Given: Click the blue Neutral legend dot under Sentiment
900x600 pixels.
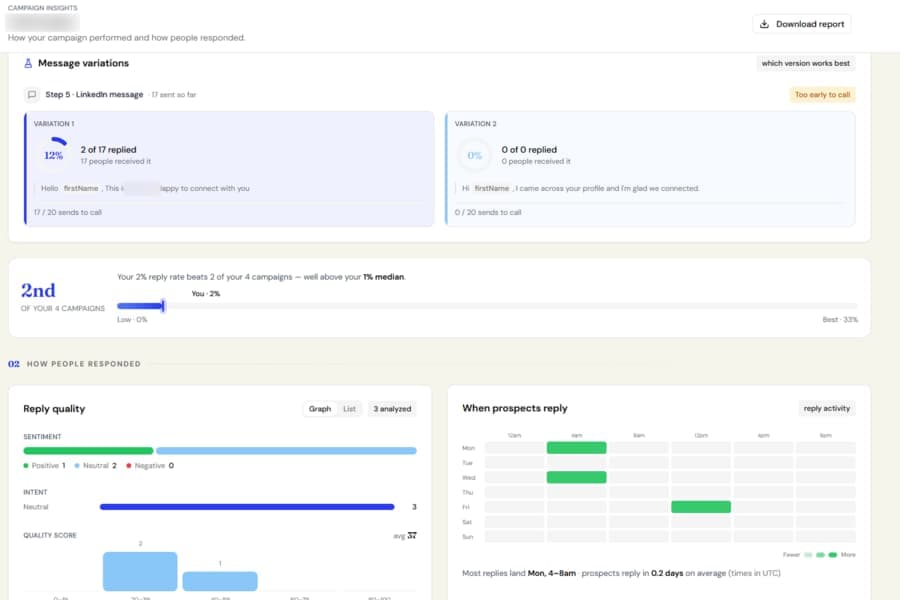Looking at the screenshot, I should [77, 466].
